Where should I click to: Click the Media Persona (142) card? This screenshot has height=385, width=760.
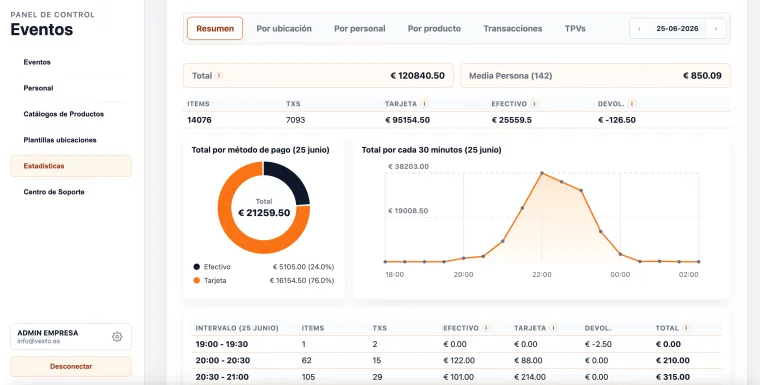coord(595,76)
